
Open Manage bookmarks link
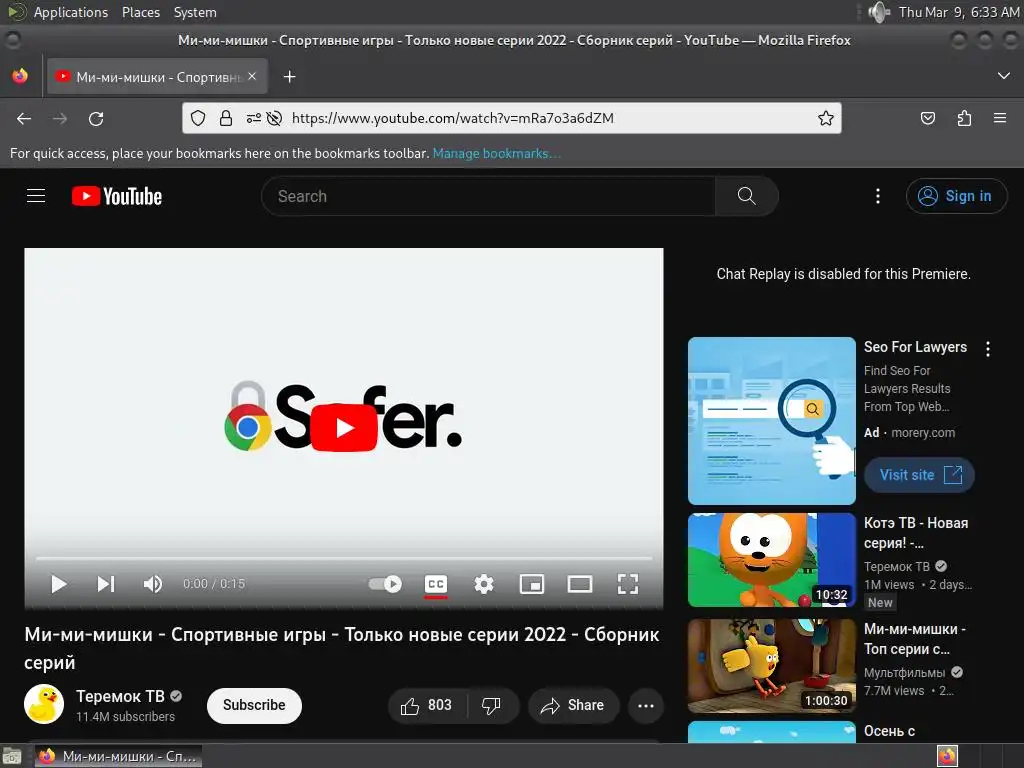click(x=496, y=153)
